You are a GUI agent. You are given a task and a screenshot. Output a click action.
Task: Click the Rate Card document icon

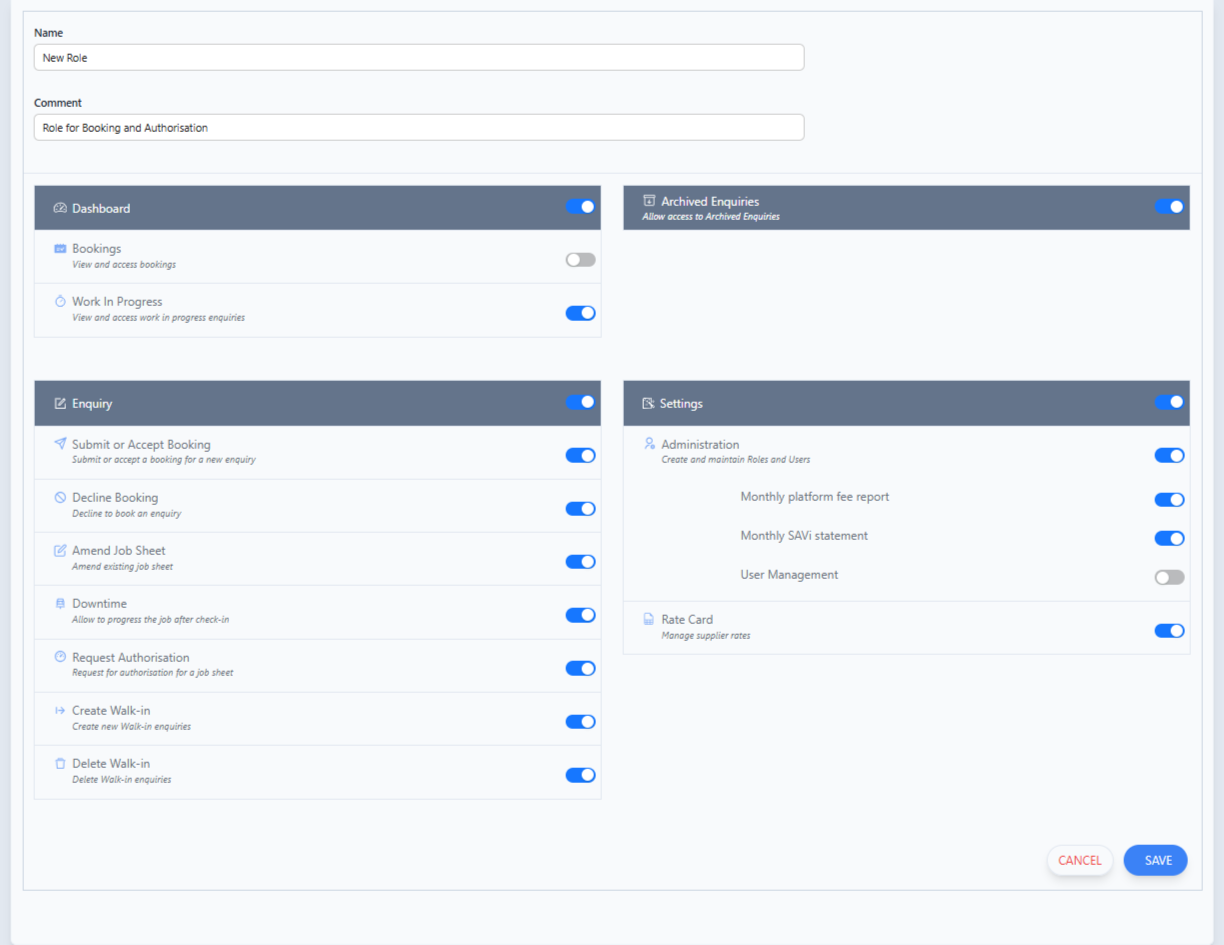point(649,619)
